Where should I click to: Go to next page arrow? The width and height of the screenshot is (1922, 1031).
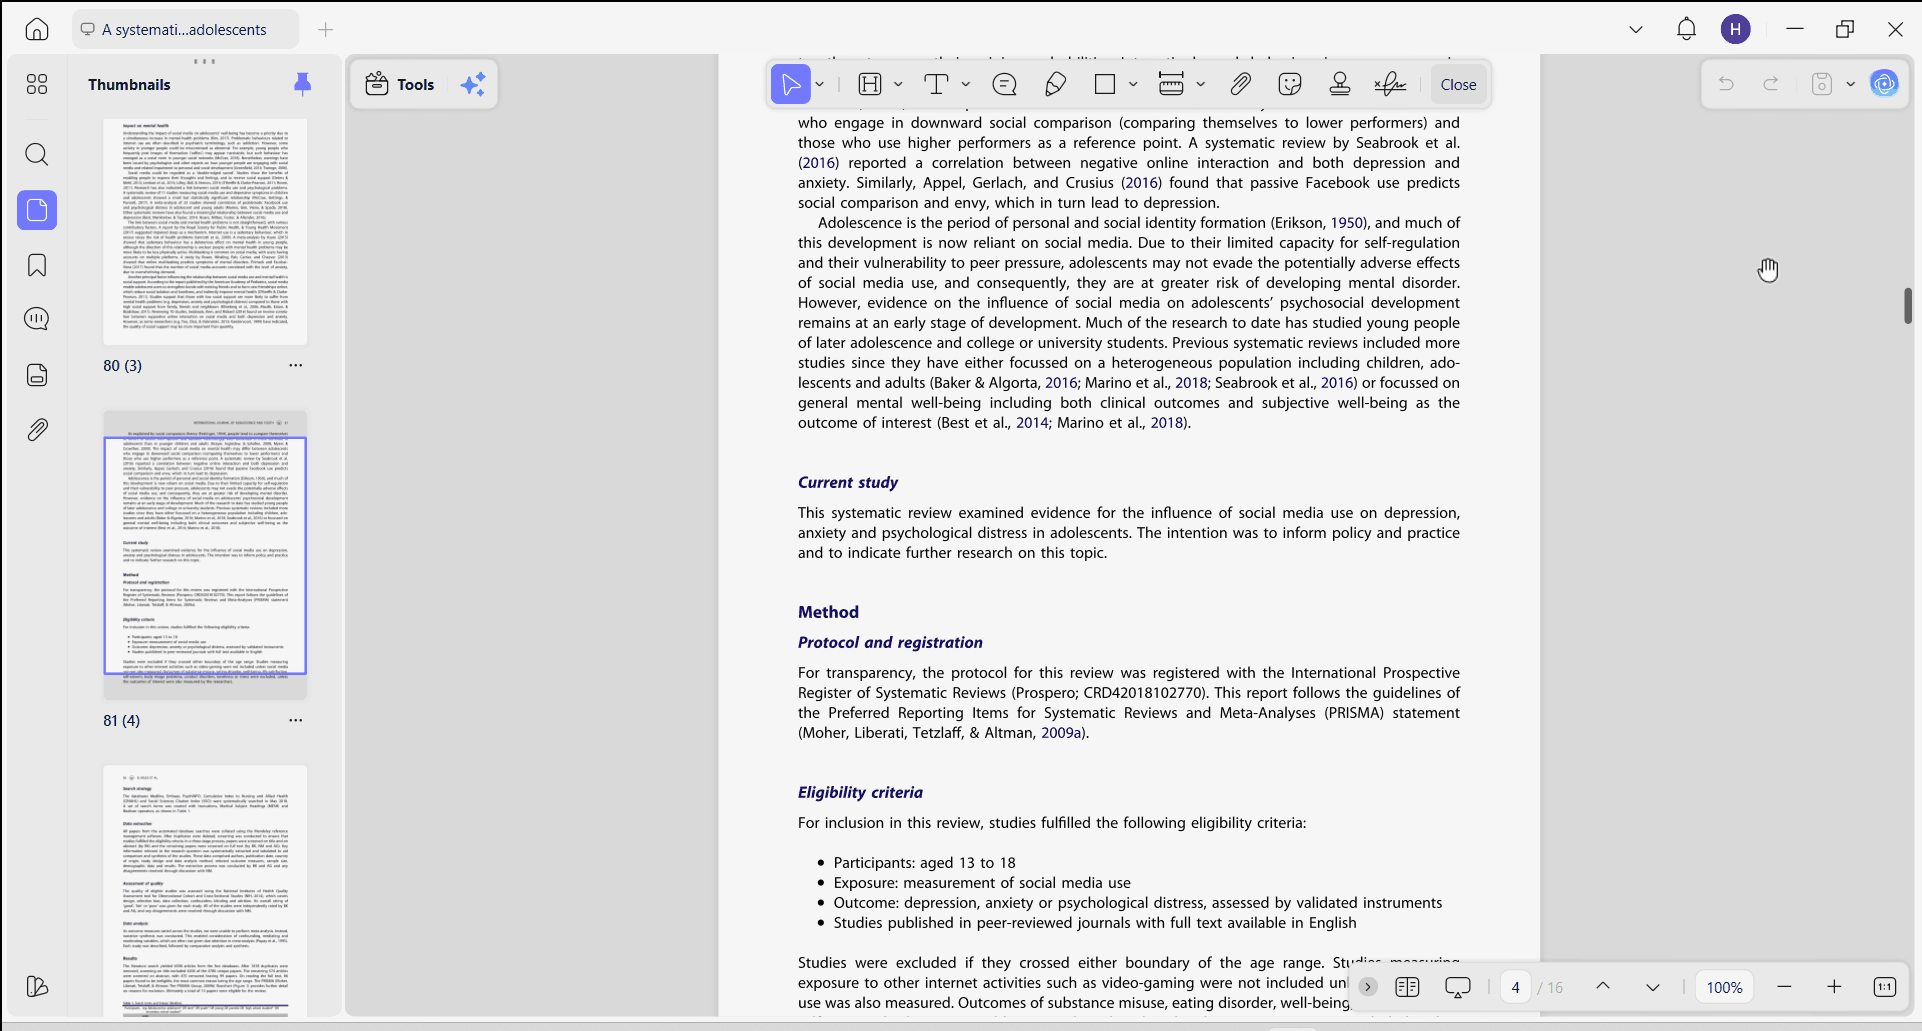click(1653, 987)
